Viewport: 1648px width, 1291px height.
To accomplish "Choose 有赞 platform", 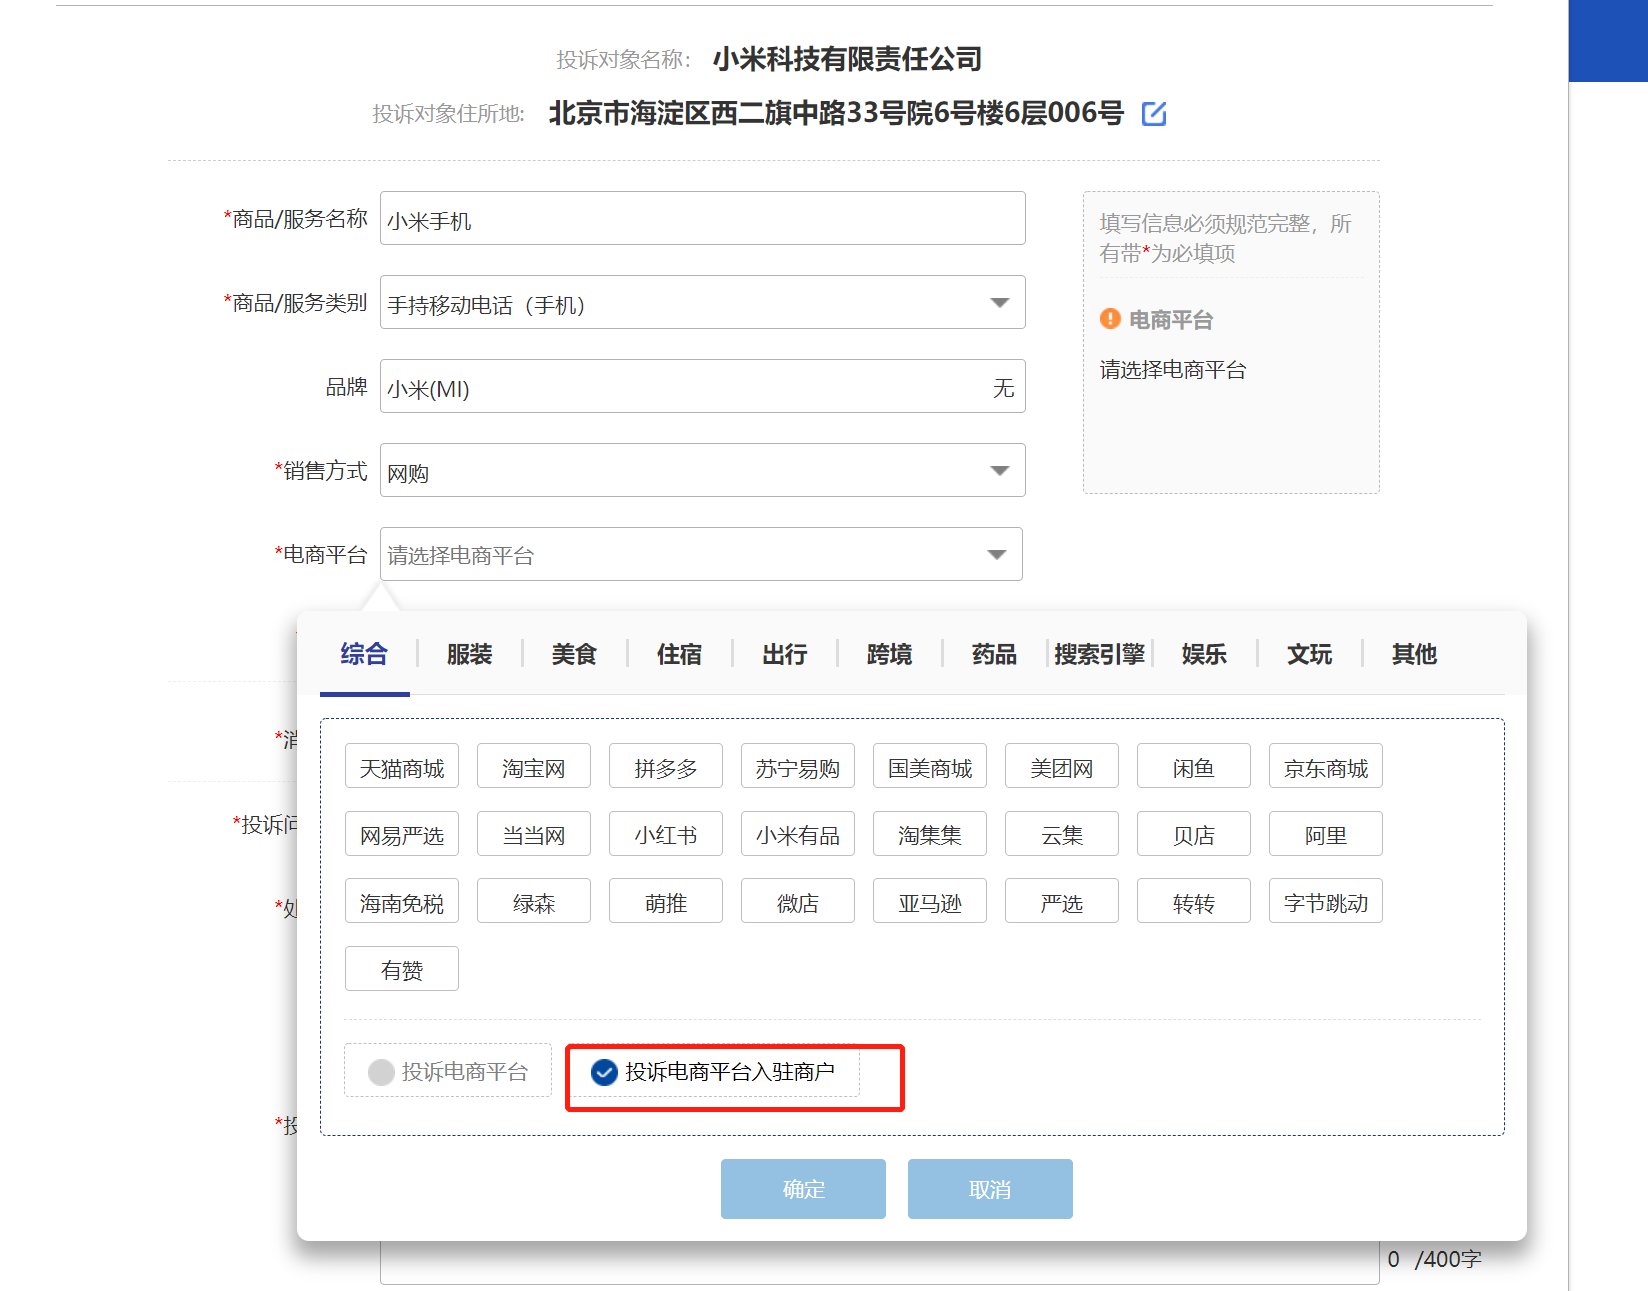I will click(x=402, y=969).
